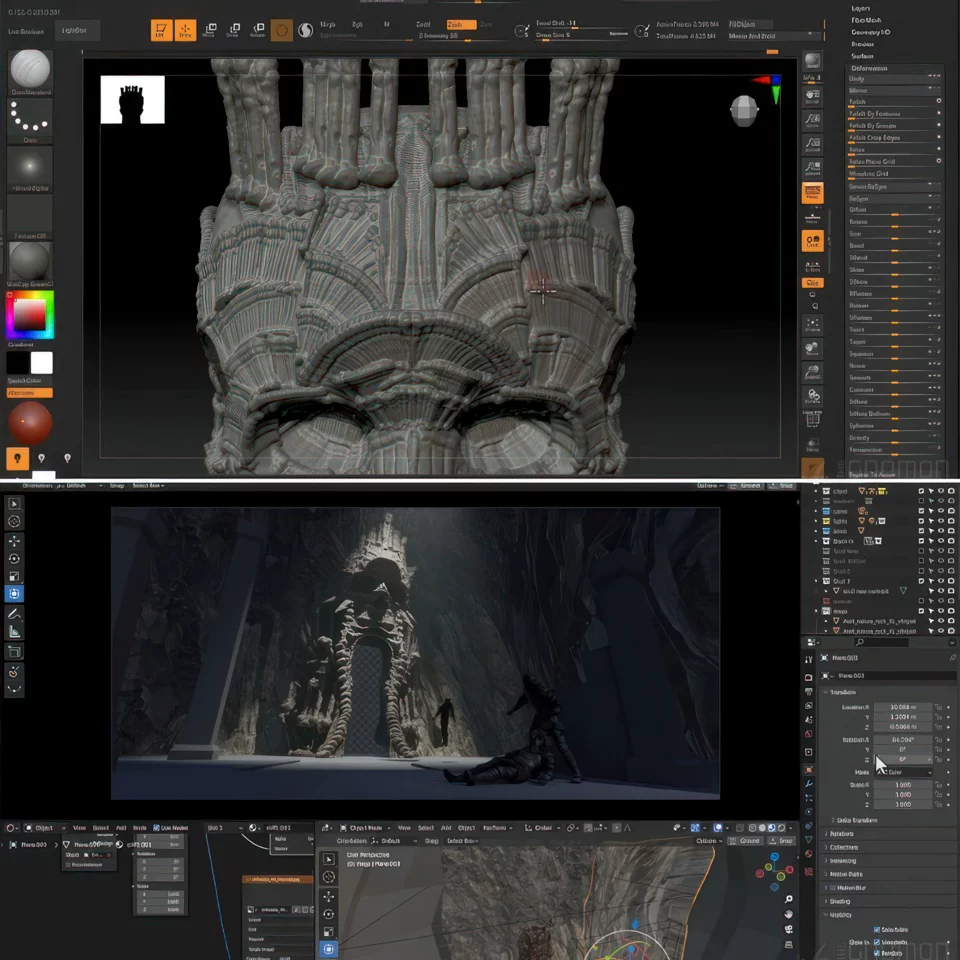Toggle the Selectable checkbox

tap(877, 929)
